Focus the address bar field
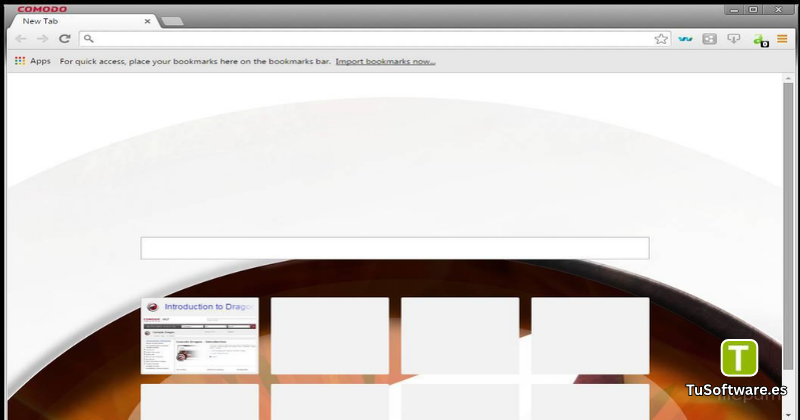 [375, 39]
